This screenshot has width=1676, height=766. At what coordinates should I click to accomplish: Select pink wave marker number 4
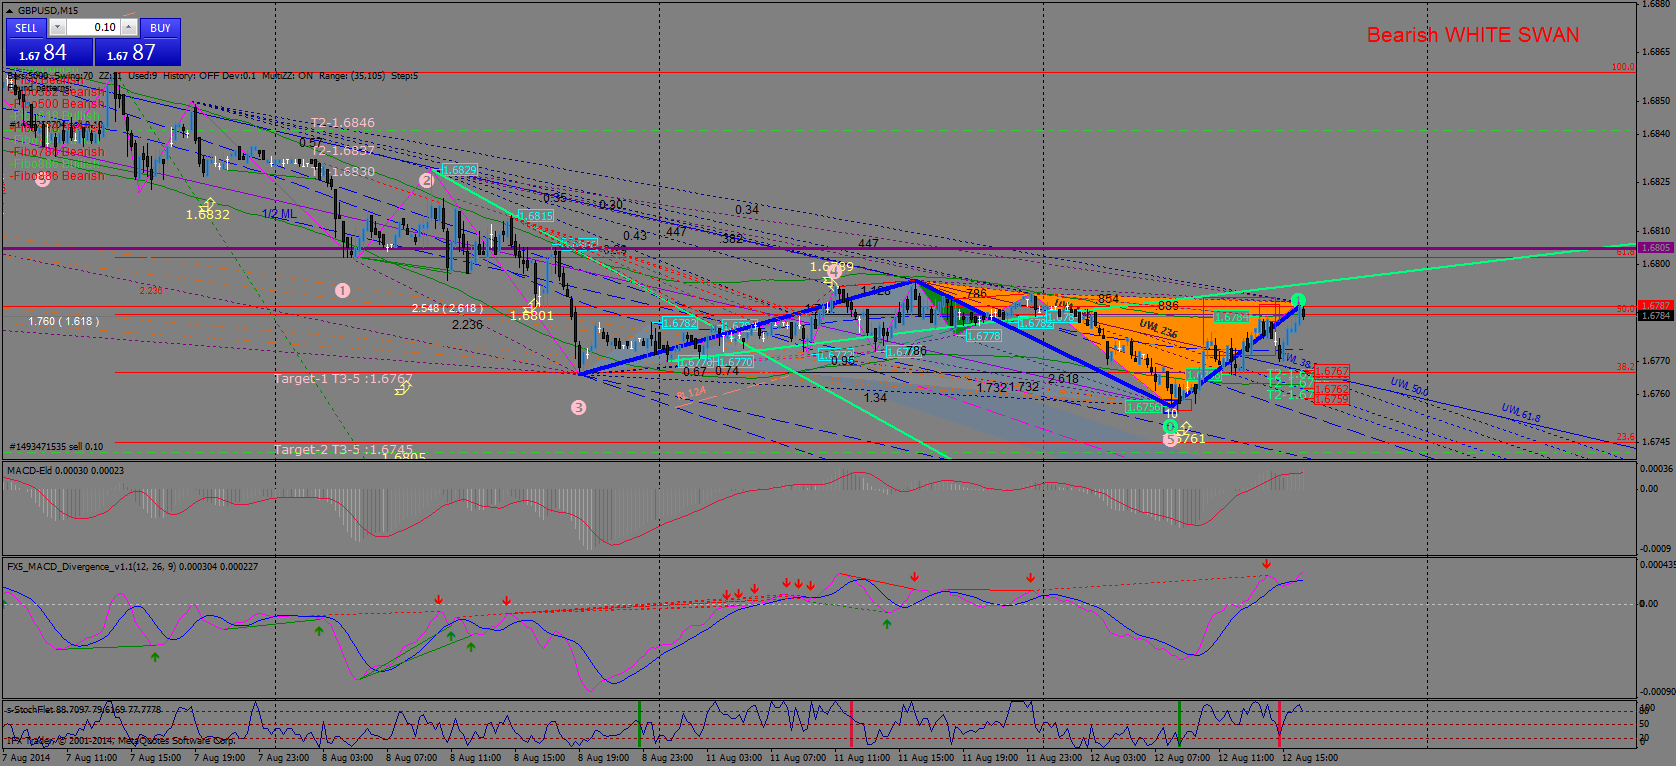coord(832,270)
